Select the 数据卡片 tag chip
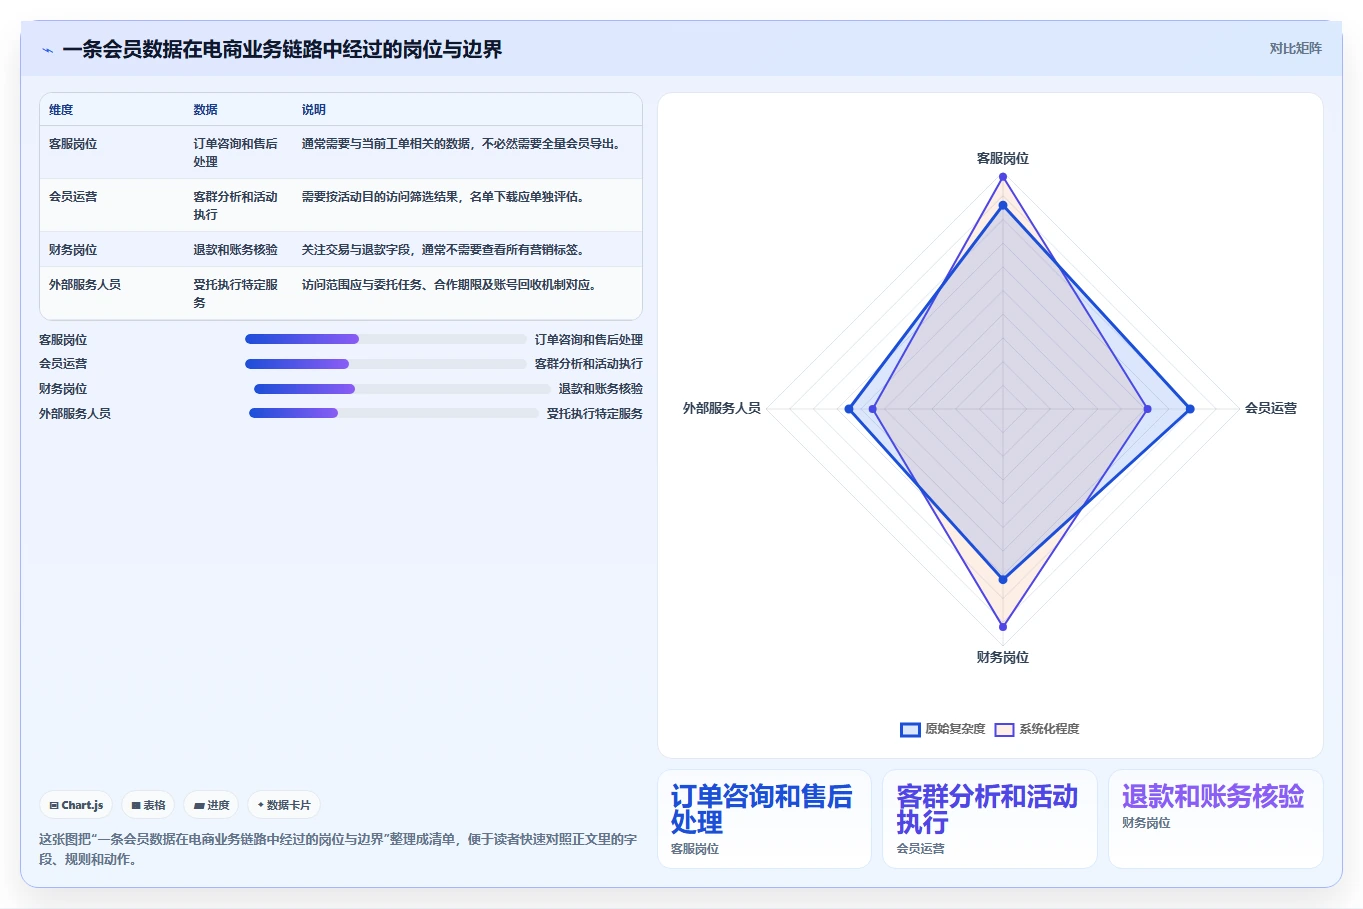The image size is (1363, 909). [x=284, y=805]
